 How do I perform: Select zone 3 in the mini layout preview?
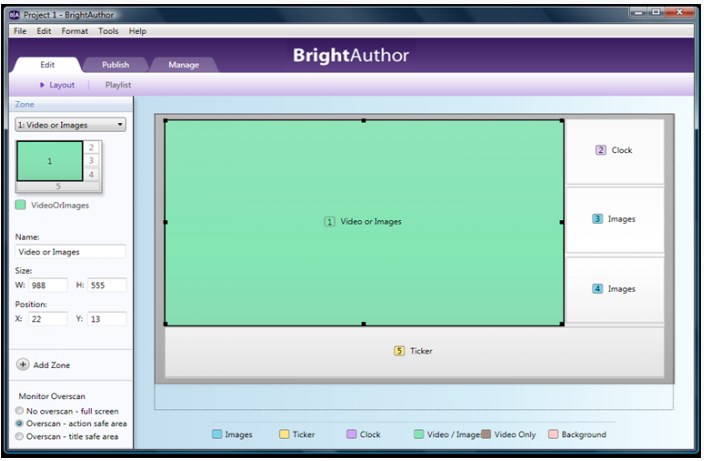pos(91,161)
